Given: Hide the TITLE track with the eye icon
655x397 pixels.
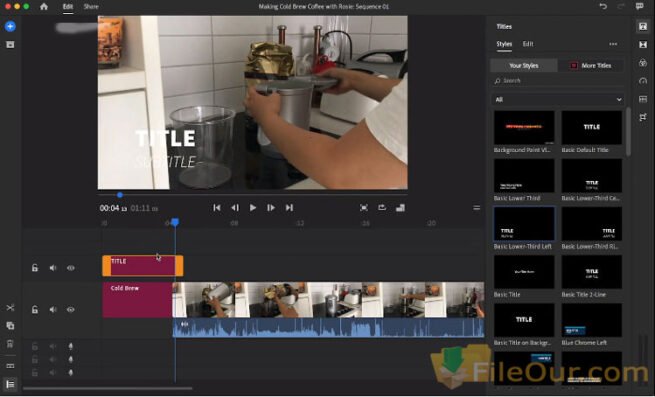Looking at the screenshot, I should pos(71,268).
